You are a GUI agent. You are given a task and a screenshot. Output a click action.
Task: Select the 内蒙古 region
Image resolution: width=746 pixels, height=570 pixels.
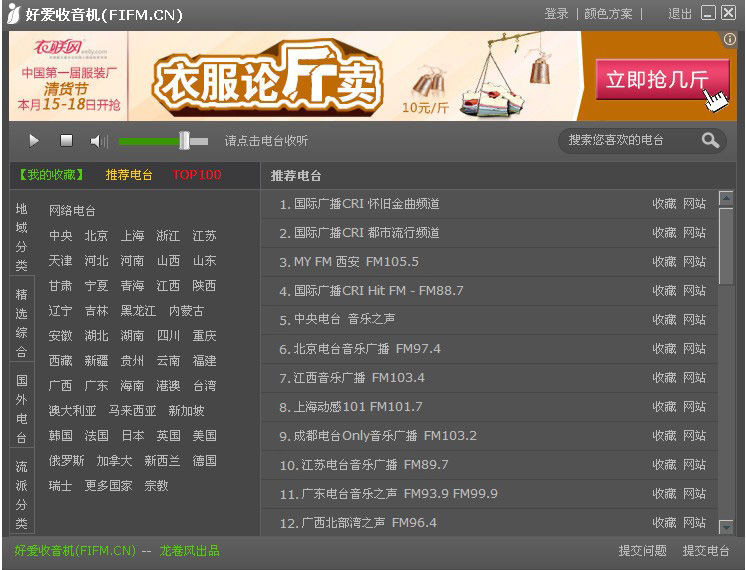(186, 311)
